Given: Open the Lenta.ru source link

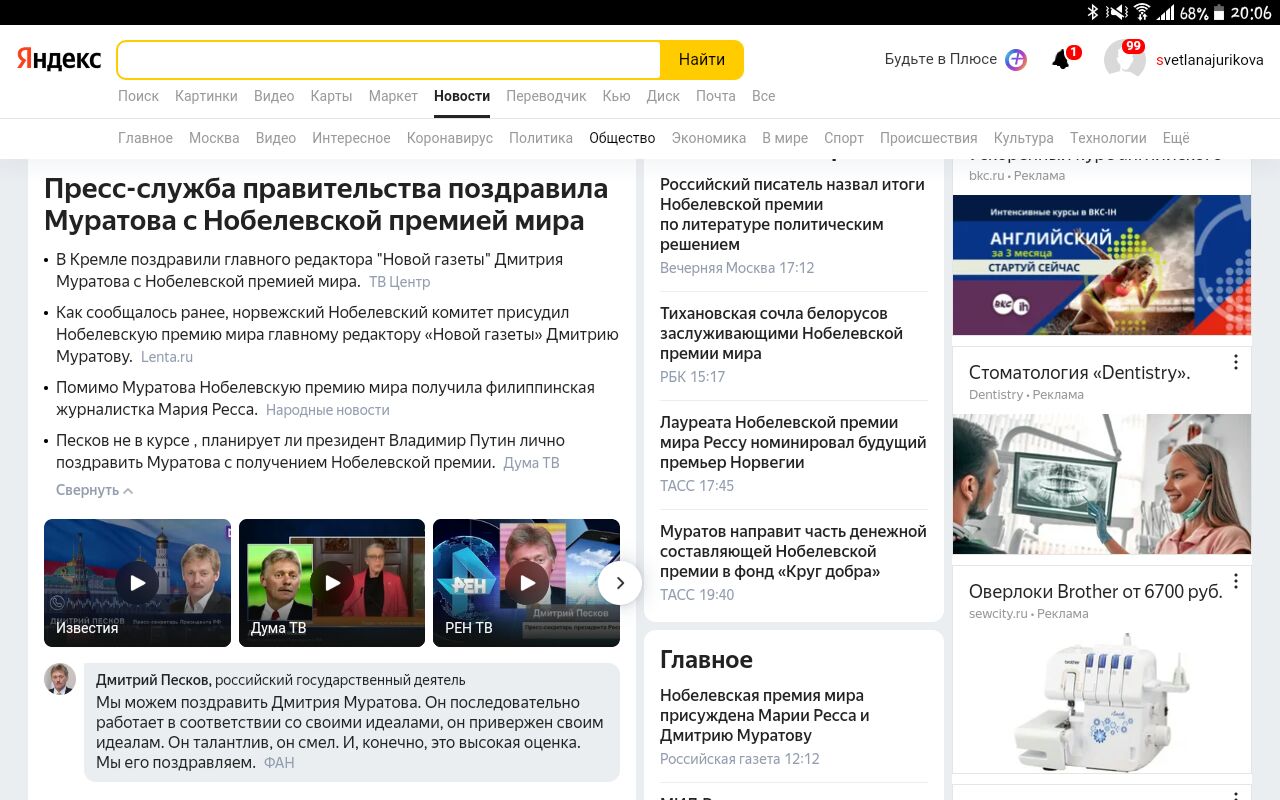Looking at the screenshot, I should 167,357.
